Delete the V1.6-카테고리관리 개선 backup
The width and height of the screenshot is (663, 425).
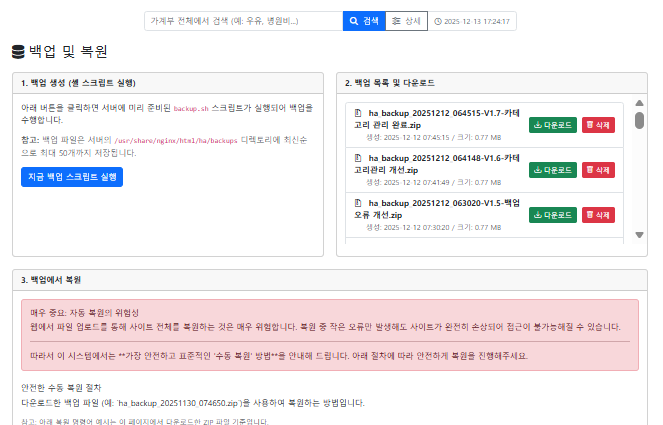[598, 170]
